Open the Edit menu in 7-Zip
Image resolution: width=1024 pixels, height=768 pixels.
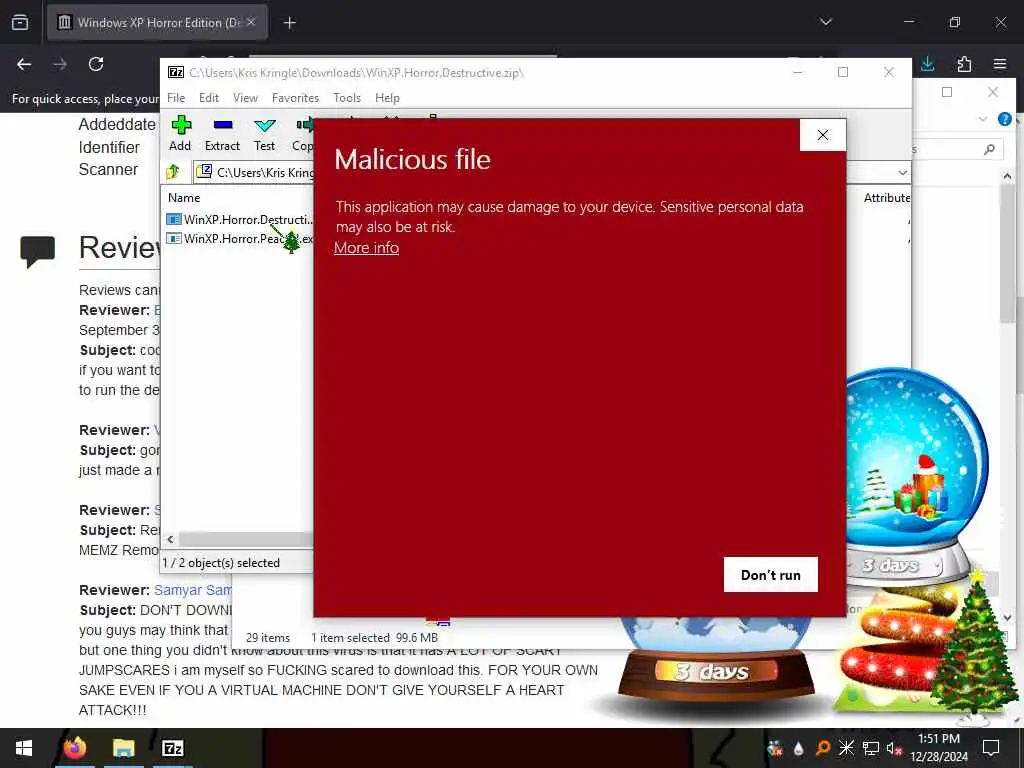coord(209,98)
